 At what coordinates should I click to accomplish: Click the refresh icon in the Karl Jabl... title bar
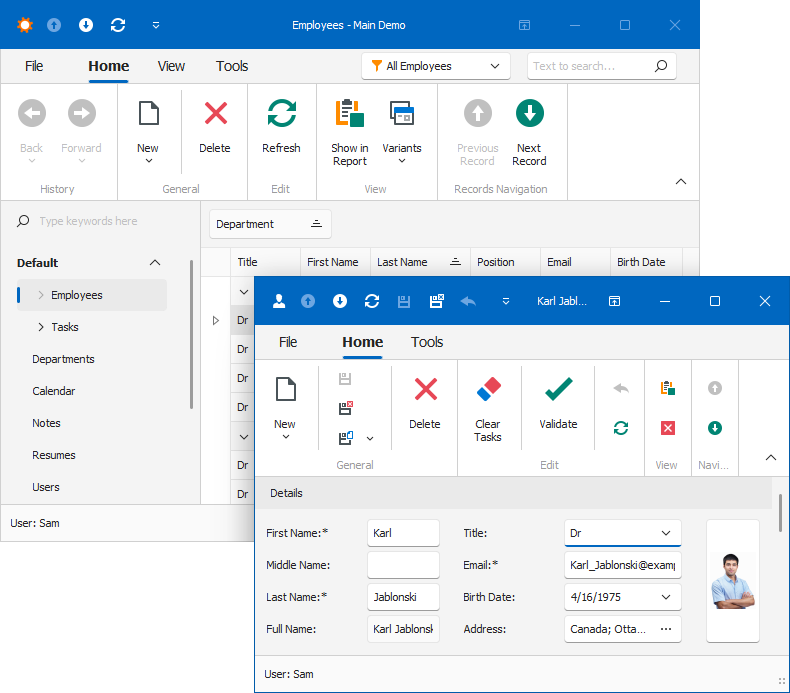[372, 301]
